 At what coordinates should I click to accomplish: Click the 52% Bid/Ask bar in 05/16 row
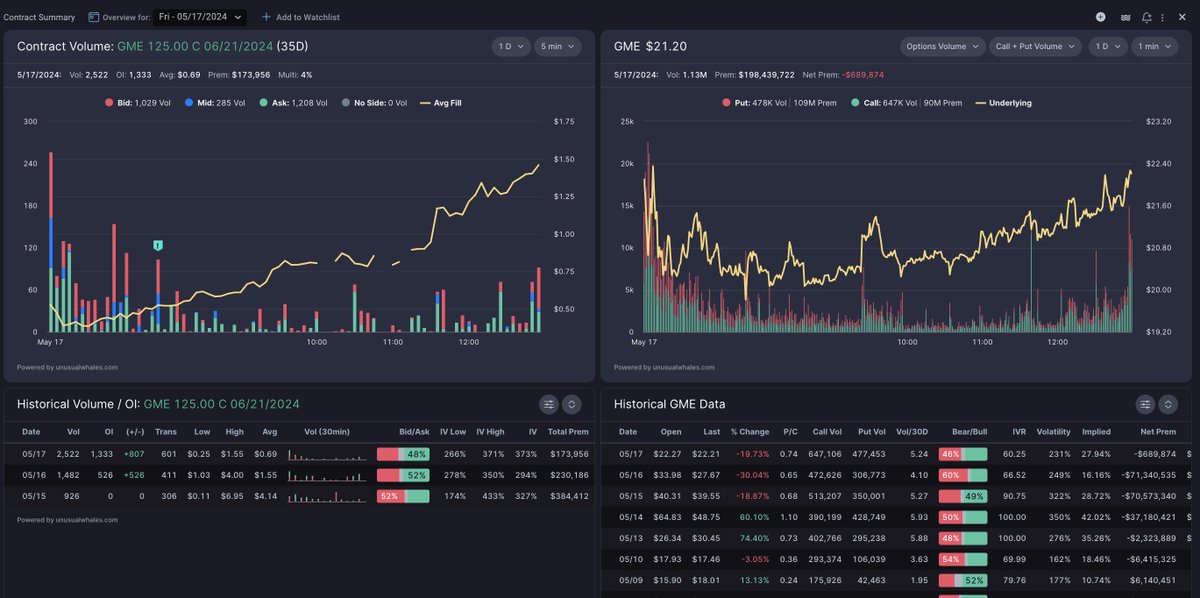click(403, 475)
